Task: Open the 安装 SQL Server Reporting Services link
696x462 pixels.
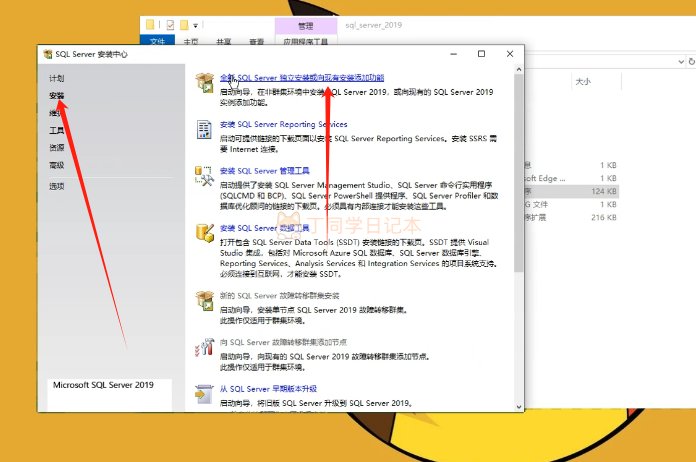Action: pyautogui.click(x=283, y=125)
